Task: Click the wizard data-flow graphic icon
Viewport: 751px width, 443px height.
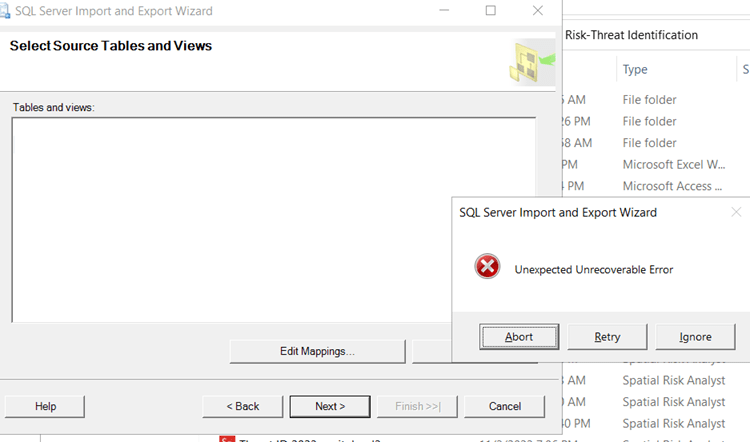Action: coord(532,63)
